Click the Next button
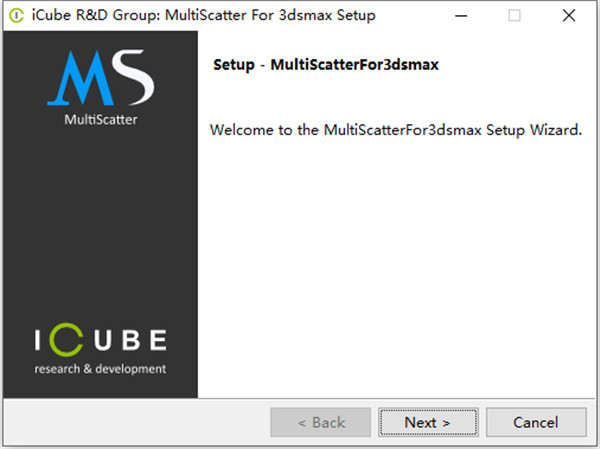The image size is (600, 449). click(x=428, y=422)
